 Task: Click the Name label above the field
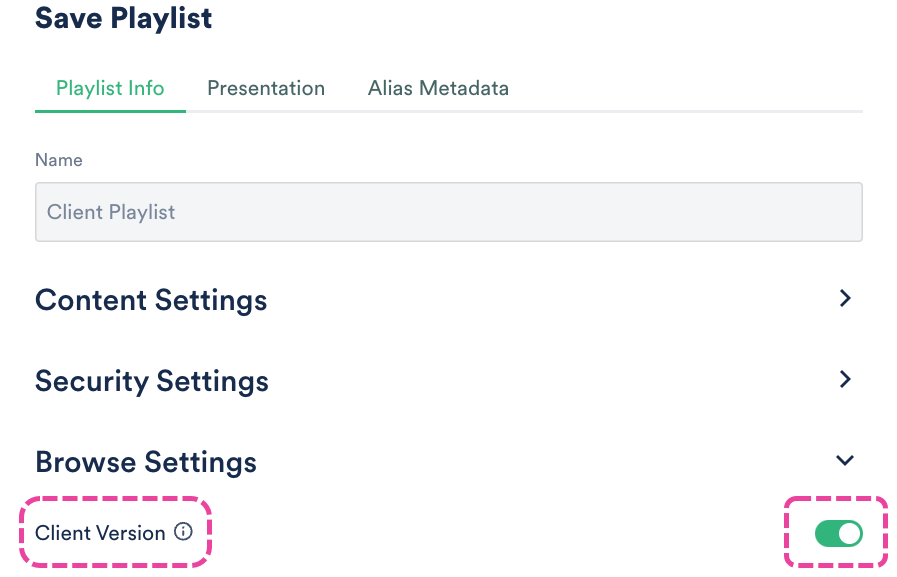click(59, 160)
